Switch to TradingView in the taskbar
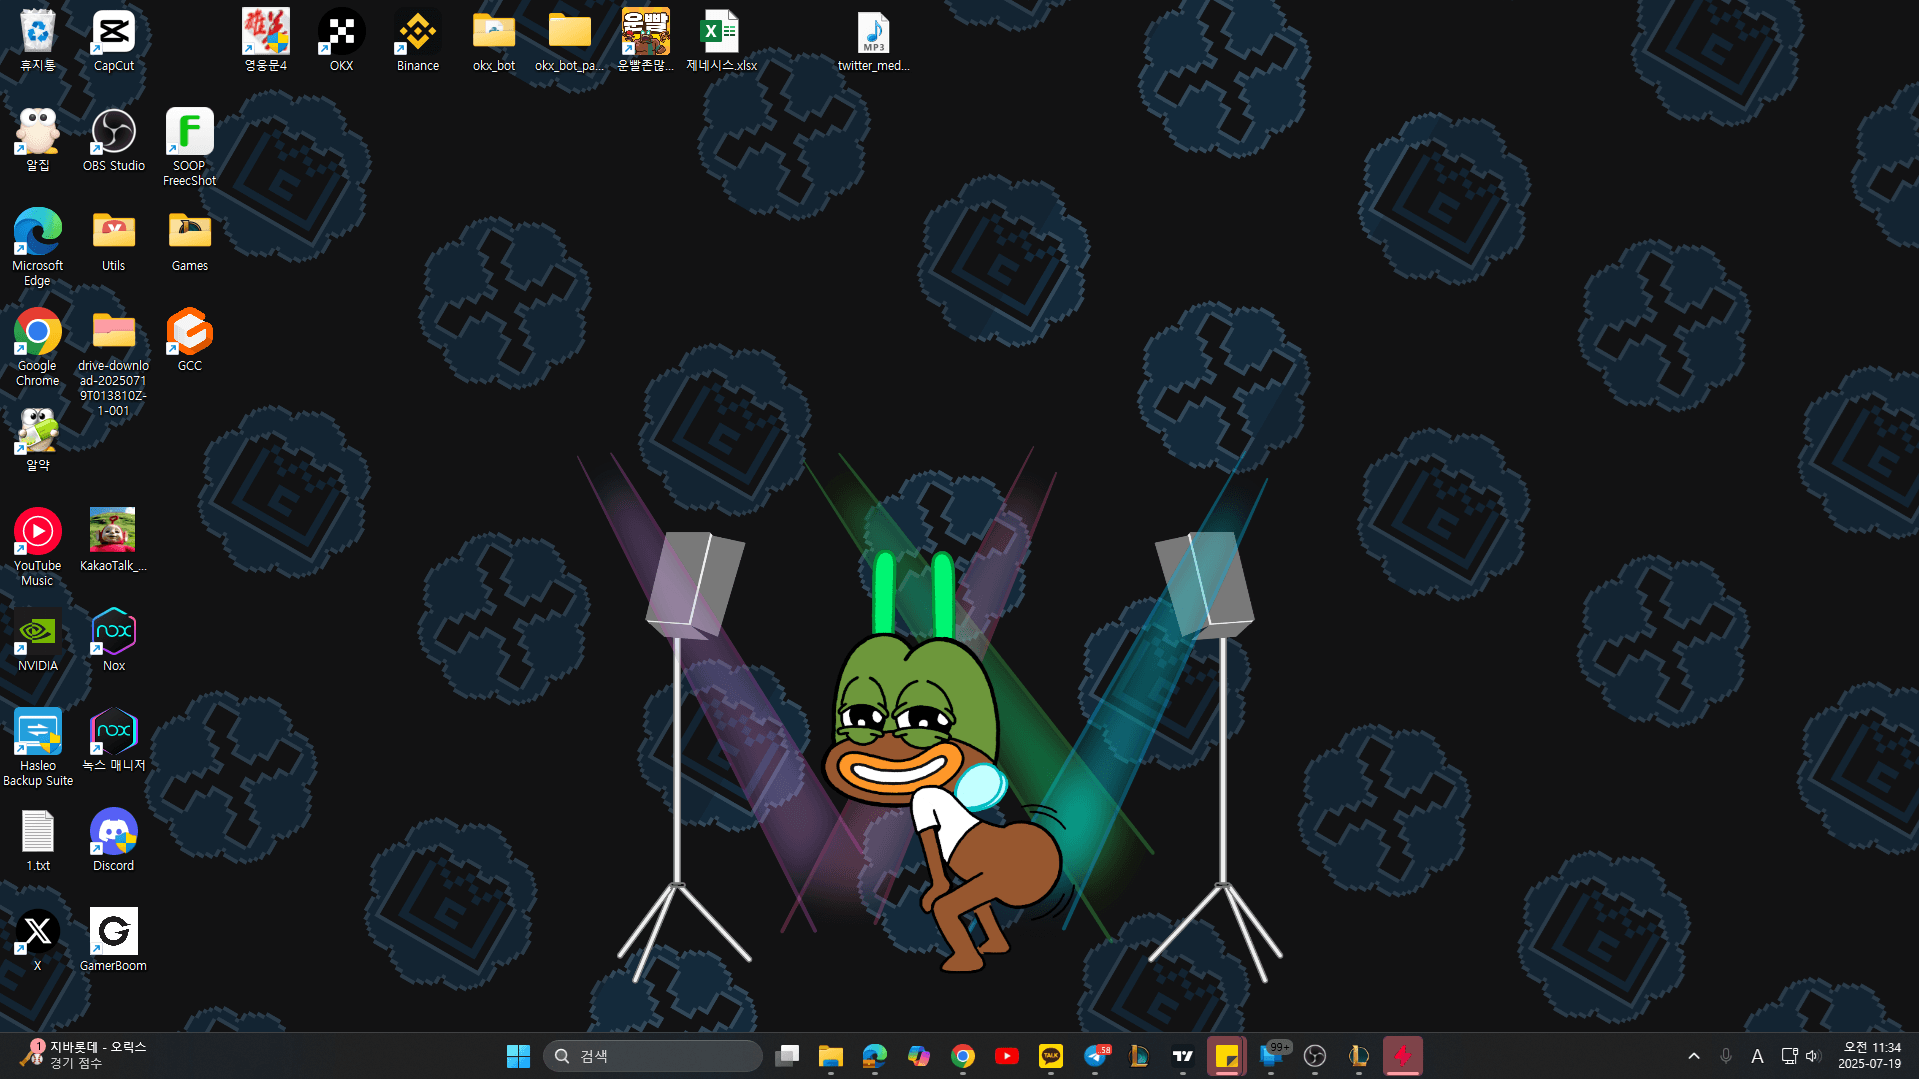Image resolution: width=1919 pixels, height=1079 pixels. (x=1183, y=1056)
